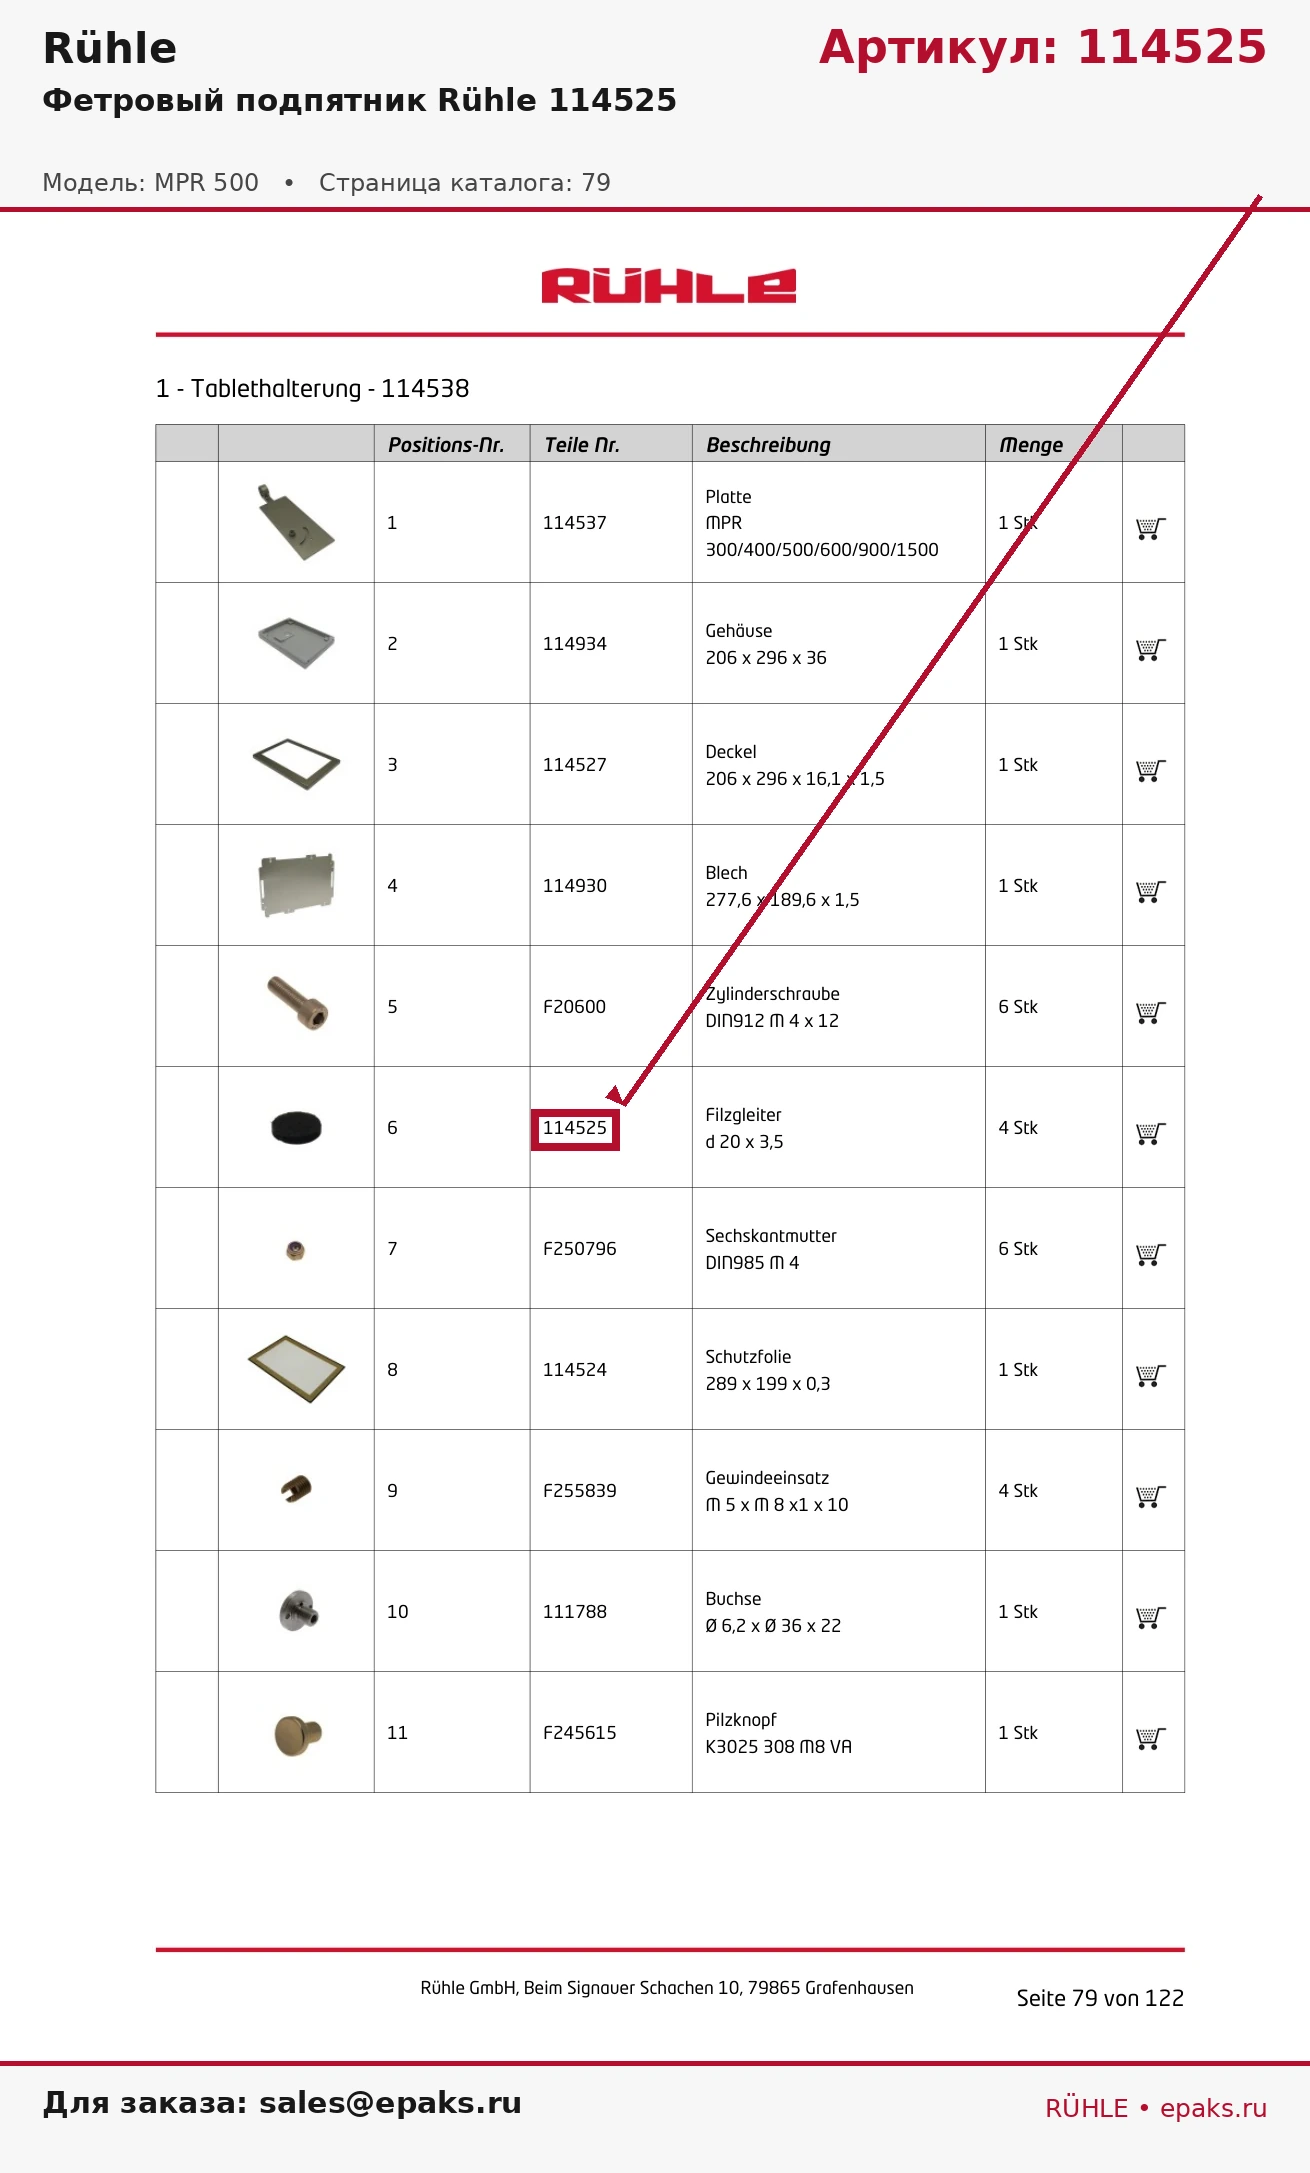Screen dimensions: 1310x2173
Task: Add Filzgleiter 114525 to cart
Action: (x=1151, y=1133)
